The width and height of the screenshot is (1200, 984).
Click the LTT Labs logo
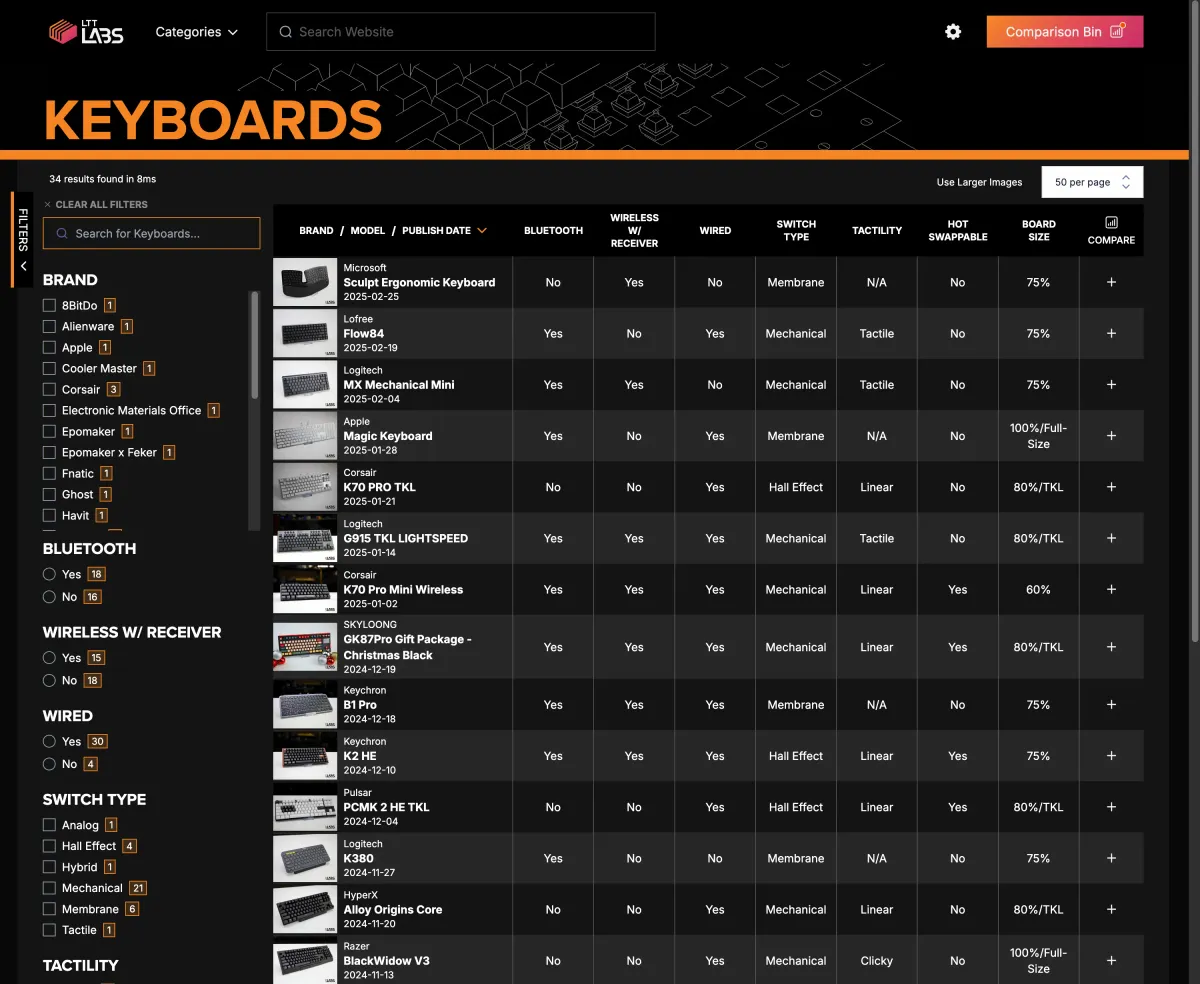[x=86, y=32]
